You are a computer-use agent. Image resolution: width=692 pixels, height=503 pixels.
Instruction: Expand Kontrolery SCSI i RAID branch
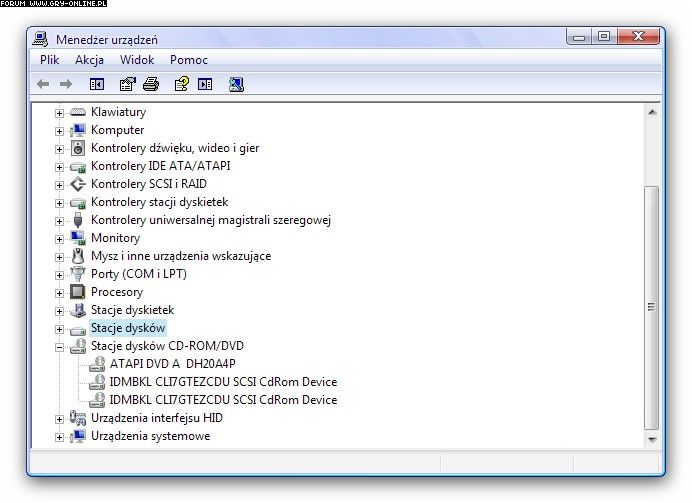click(x=60, y=185)
